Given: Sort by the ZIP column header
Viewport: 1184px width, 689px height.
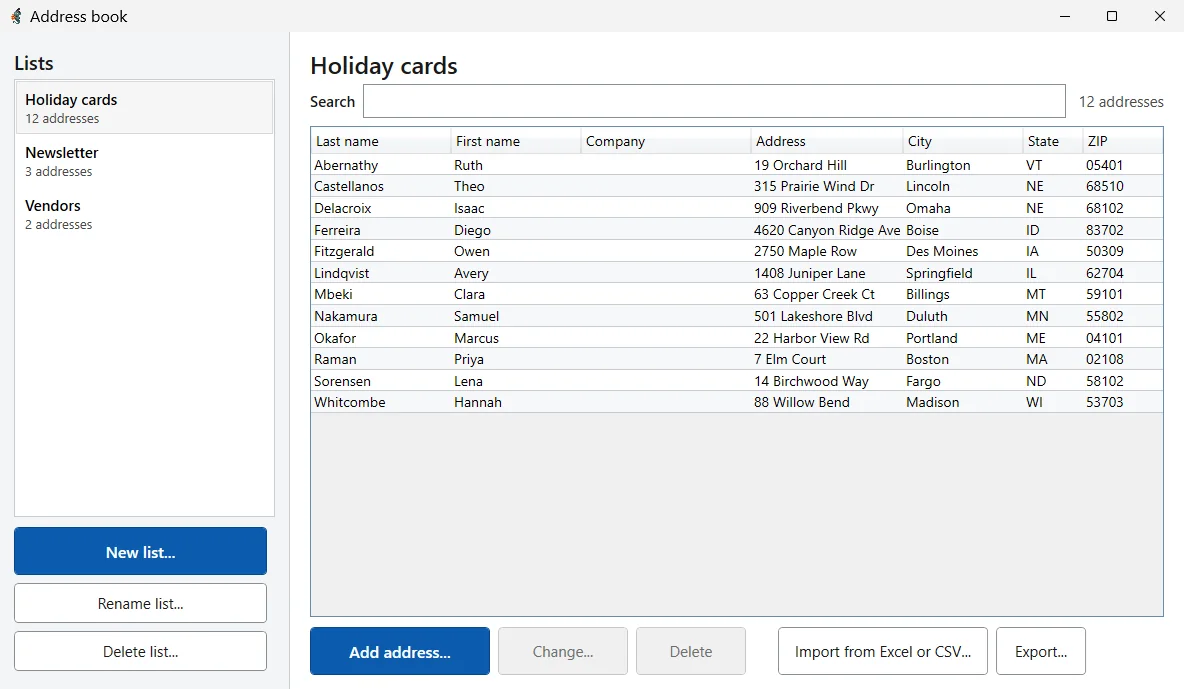Looking at the screenshot, I should pos(1122,141).
